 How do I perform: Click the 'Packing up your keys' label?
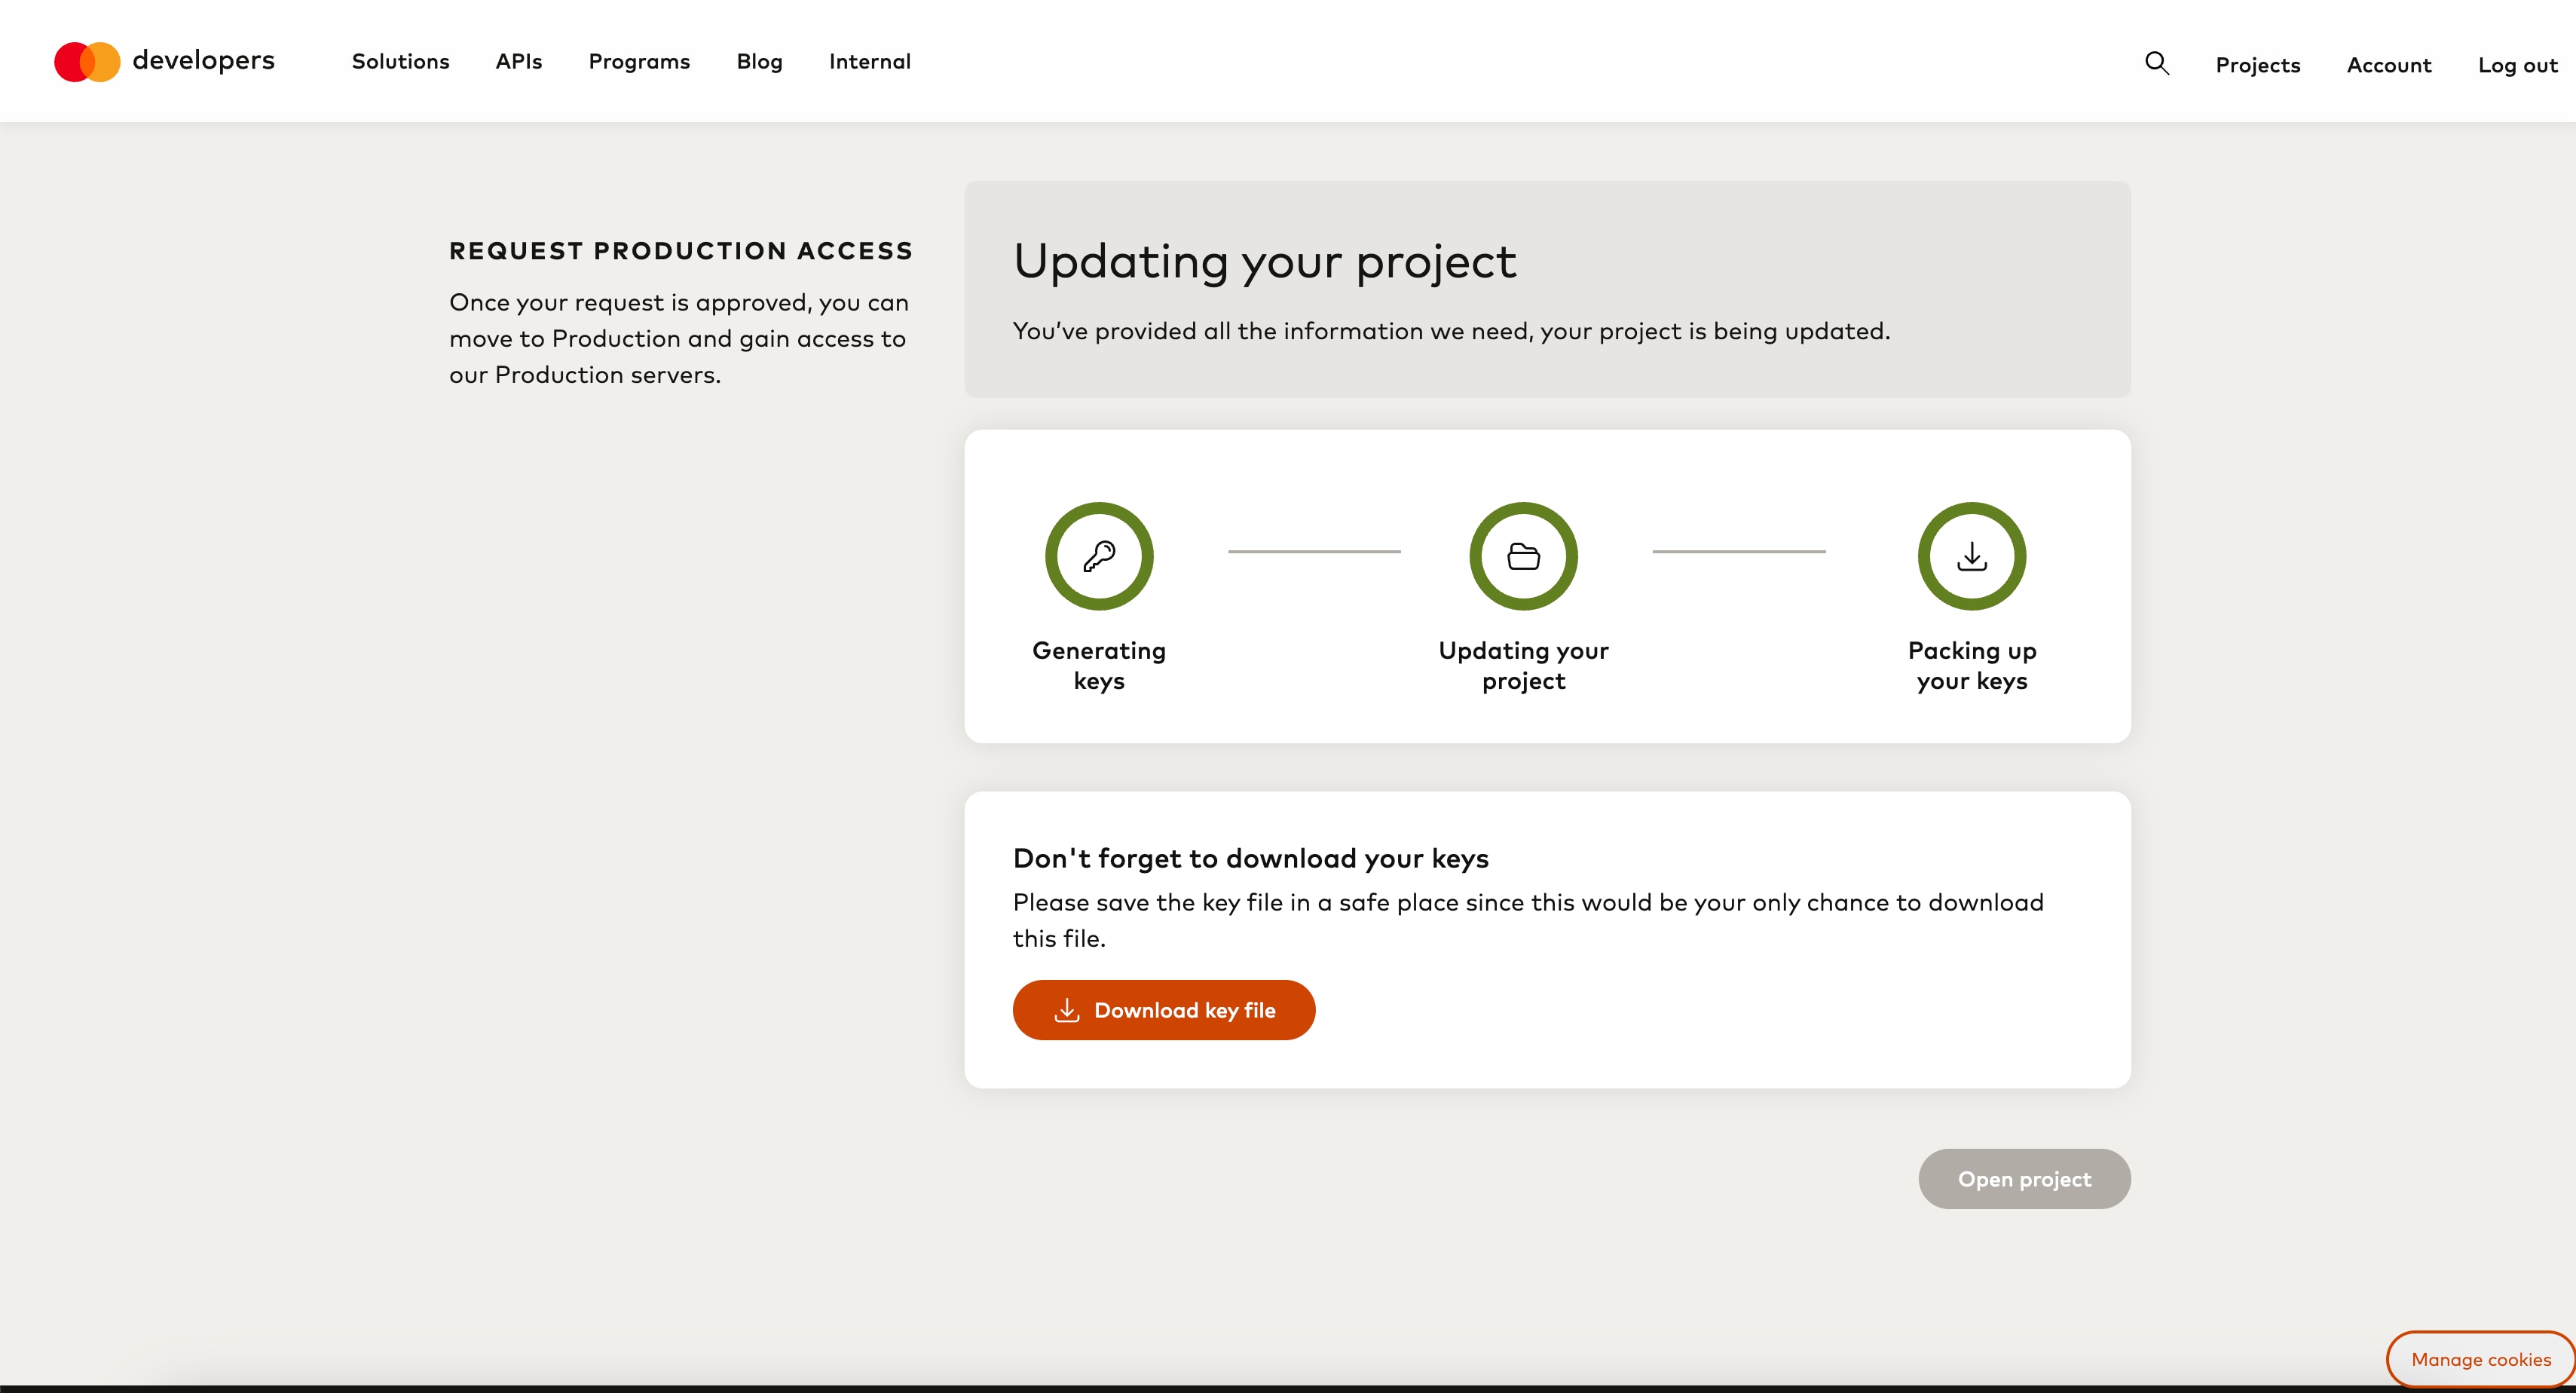pos(1972,666)
